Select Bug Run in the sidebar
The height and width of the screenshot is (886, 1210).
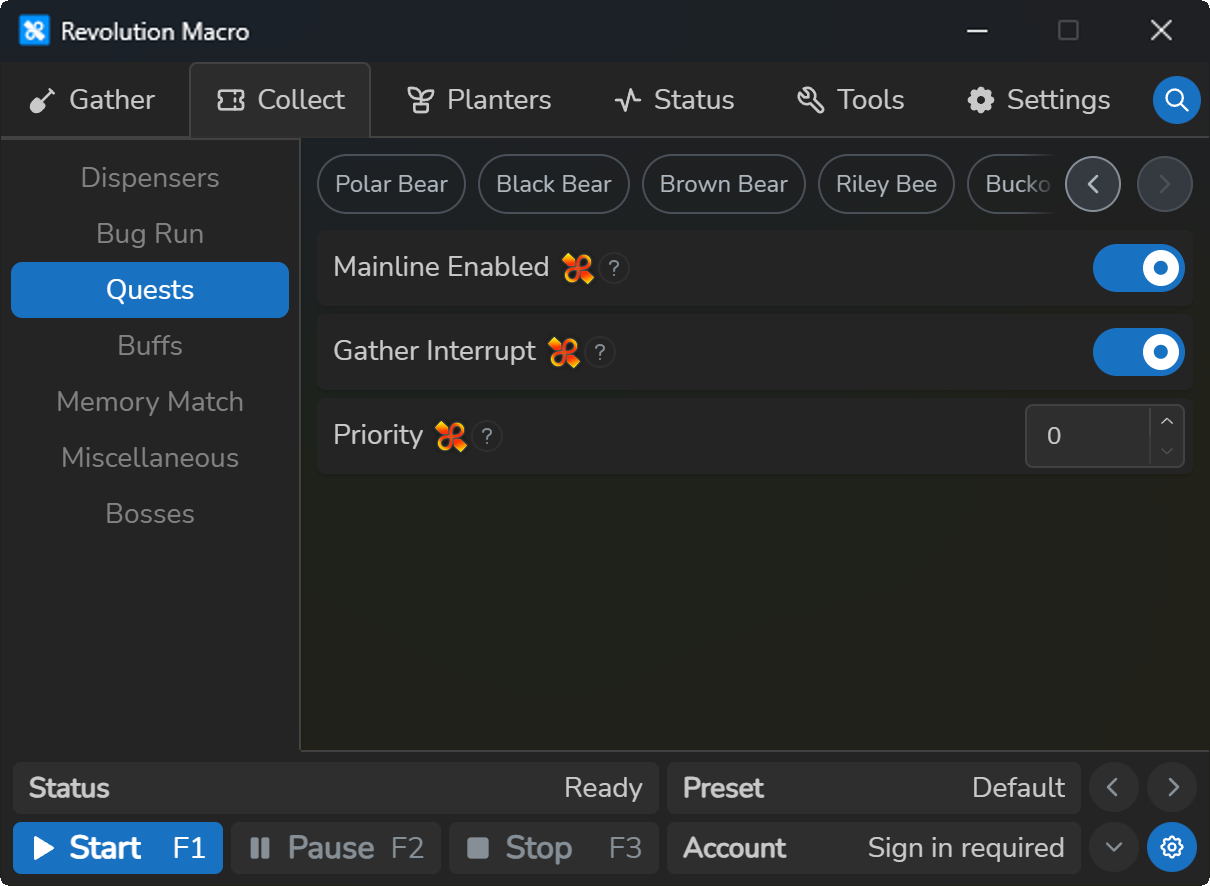click(x=150, y=234)
